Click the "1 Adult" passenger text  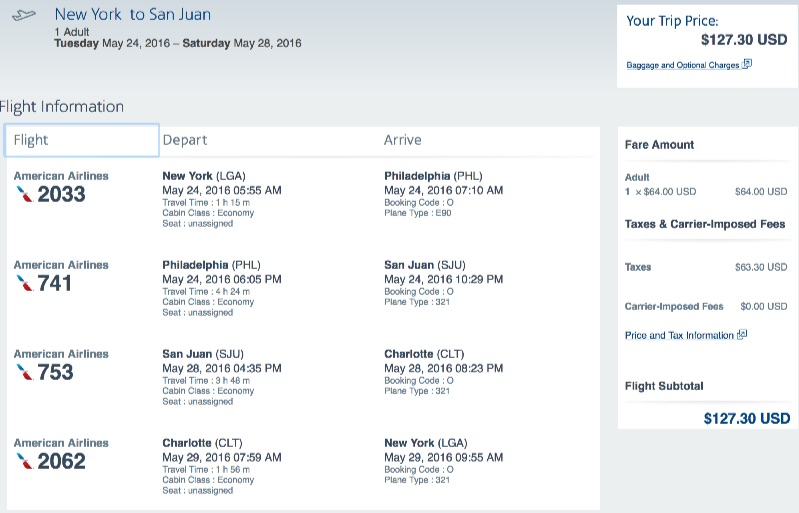coord(72,32)
